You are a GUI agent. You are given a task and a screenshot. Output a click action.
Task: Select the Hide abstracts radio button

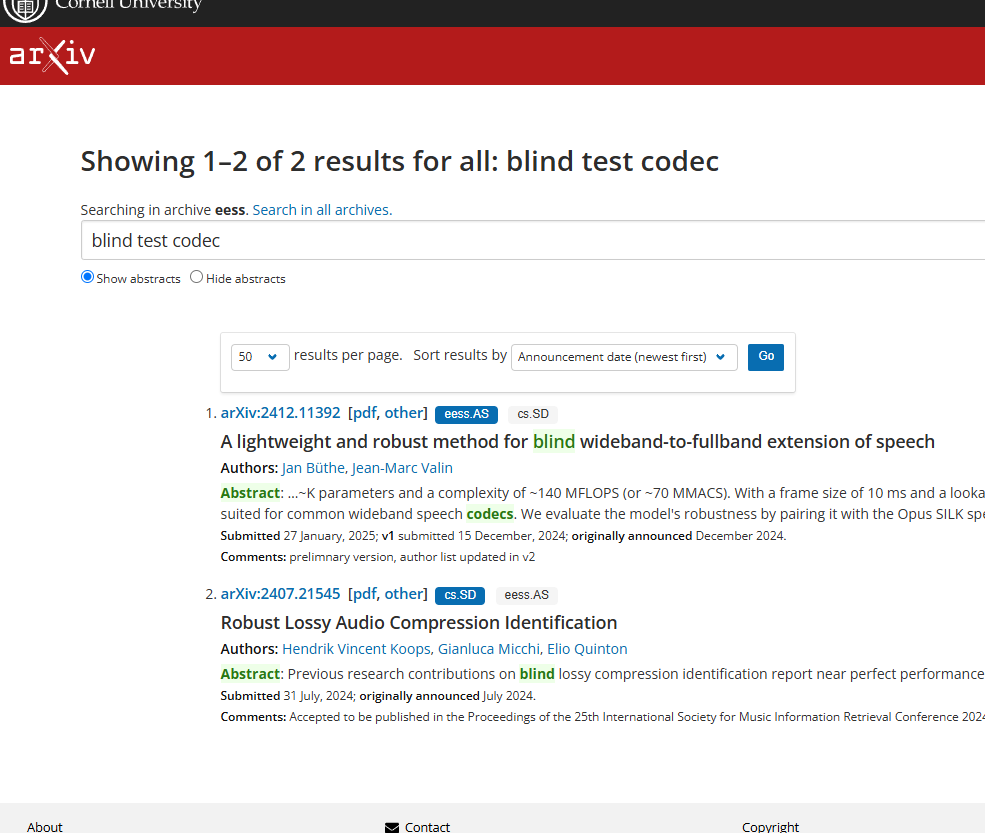pos(197,277)
